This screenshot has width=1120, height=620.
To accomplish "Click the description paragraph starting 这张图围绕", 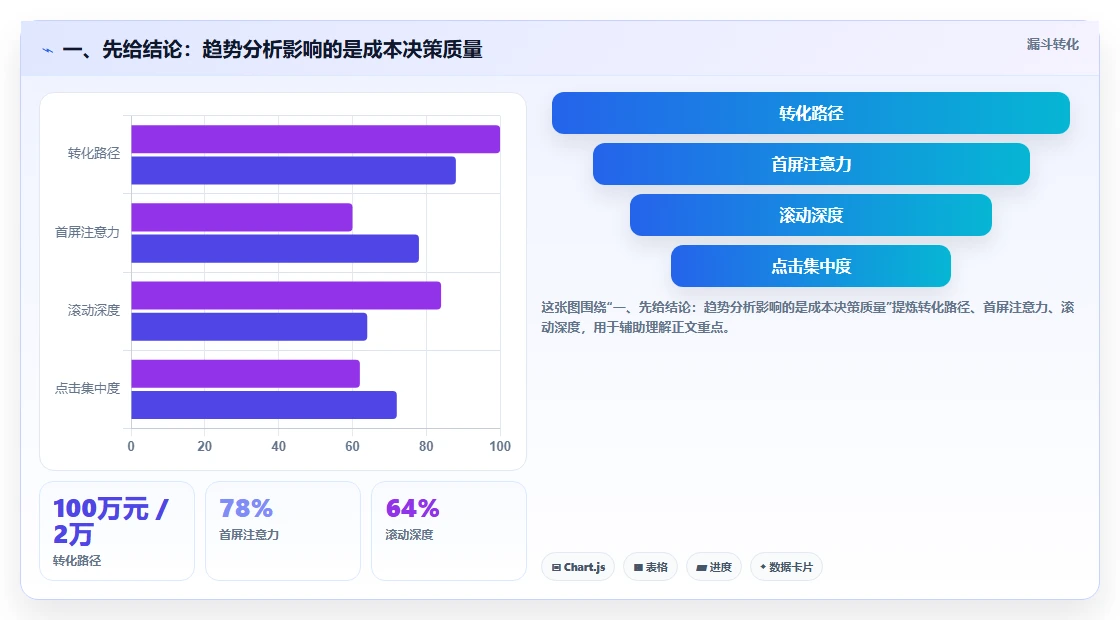I will [807, 317].
